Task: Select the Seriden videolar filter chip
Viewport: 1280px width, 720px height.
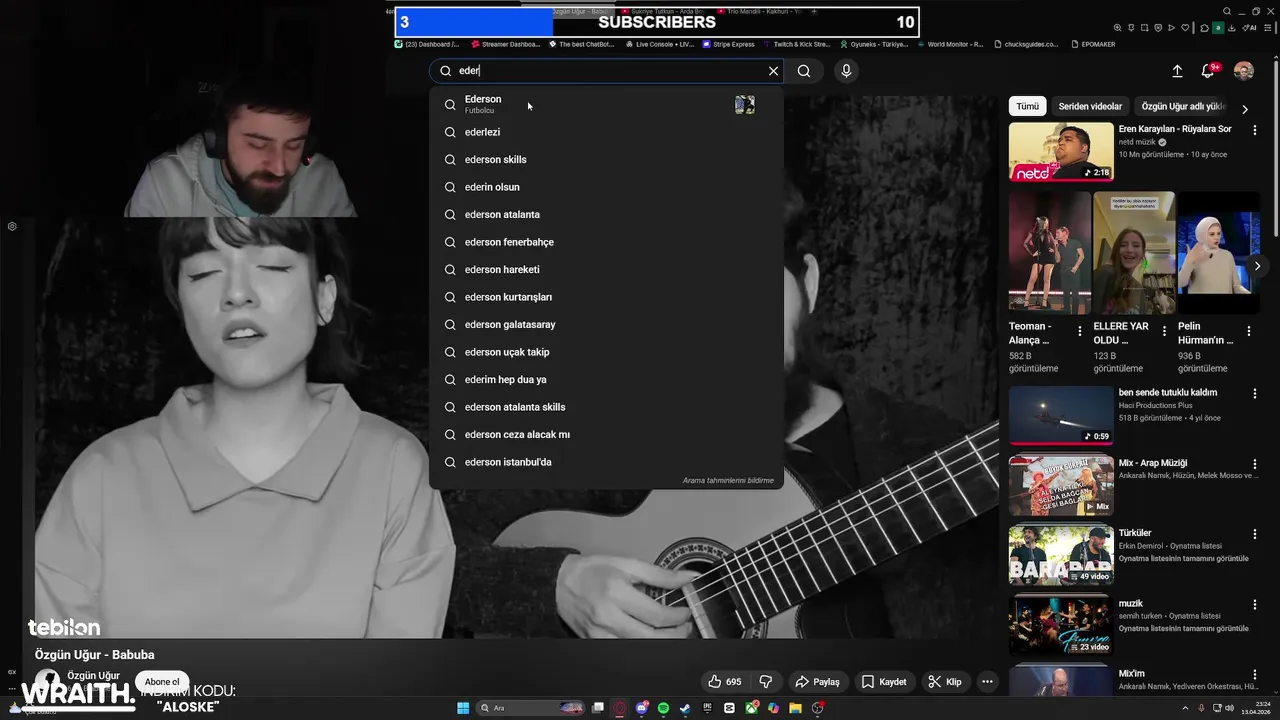Action: (1090, 106)
